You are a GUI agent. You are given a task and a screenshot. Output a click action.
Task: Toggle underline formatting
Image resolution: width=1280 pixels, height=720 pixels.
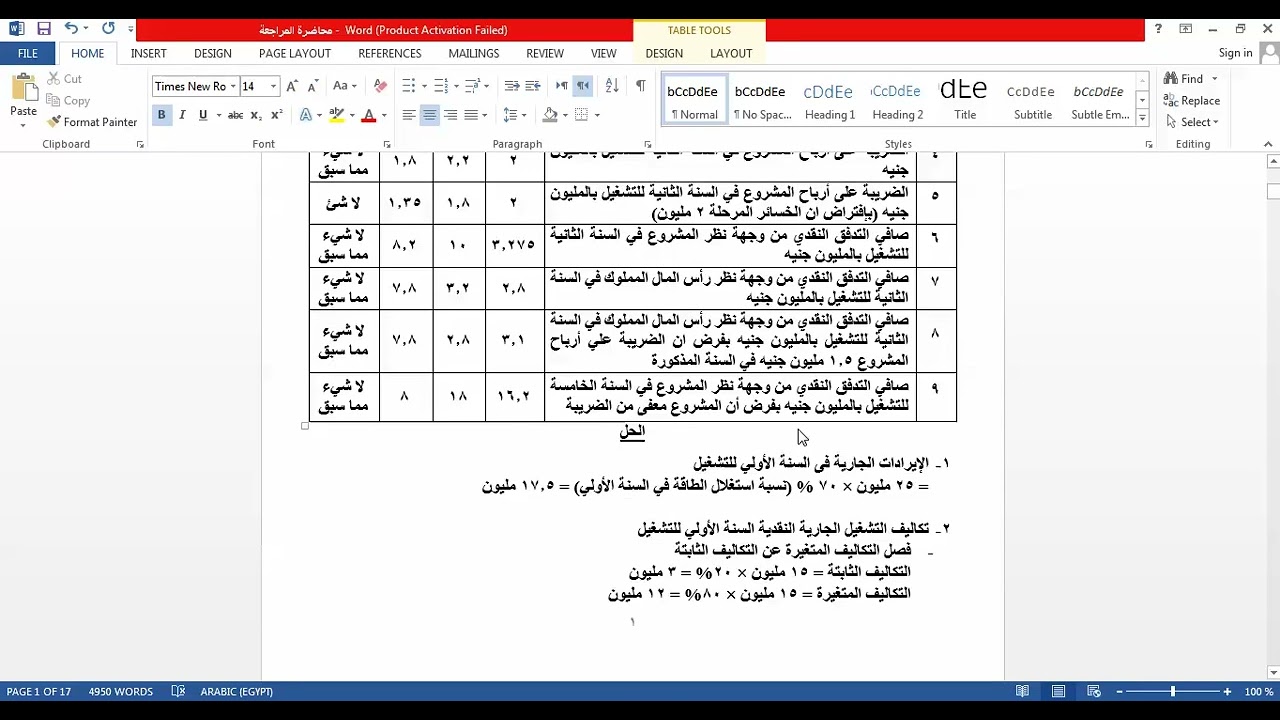[x=203, y=115]
